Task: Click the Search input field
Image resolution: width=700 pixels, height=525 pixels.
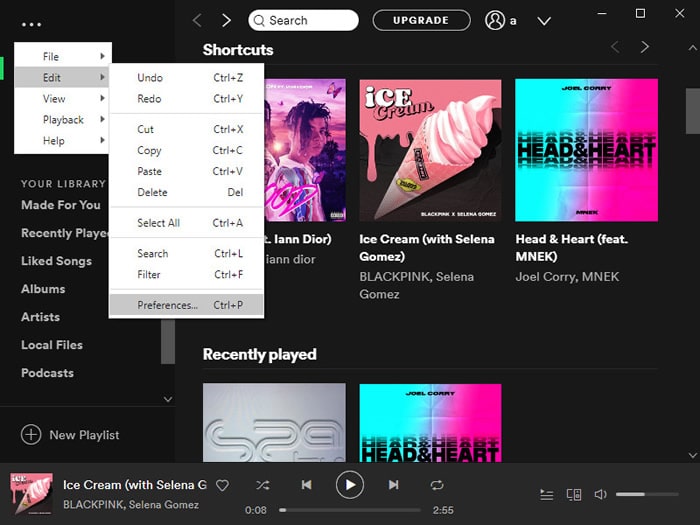Action: [x=304, y=21]
